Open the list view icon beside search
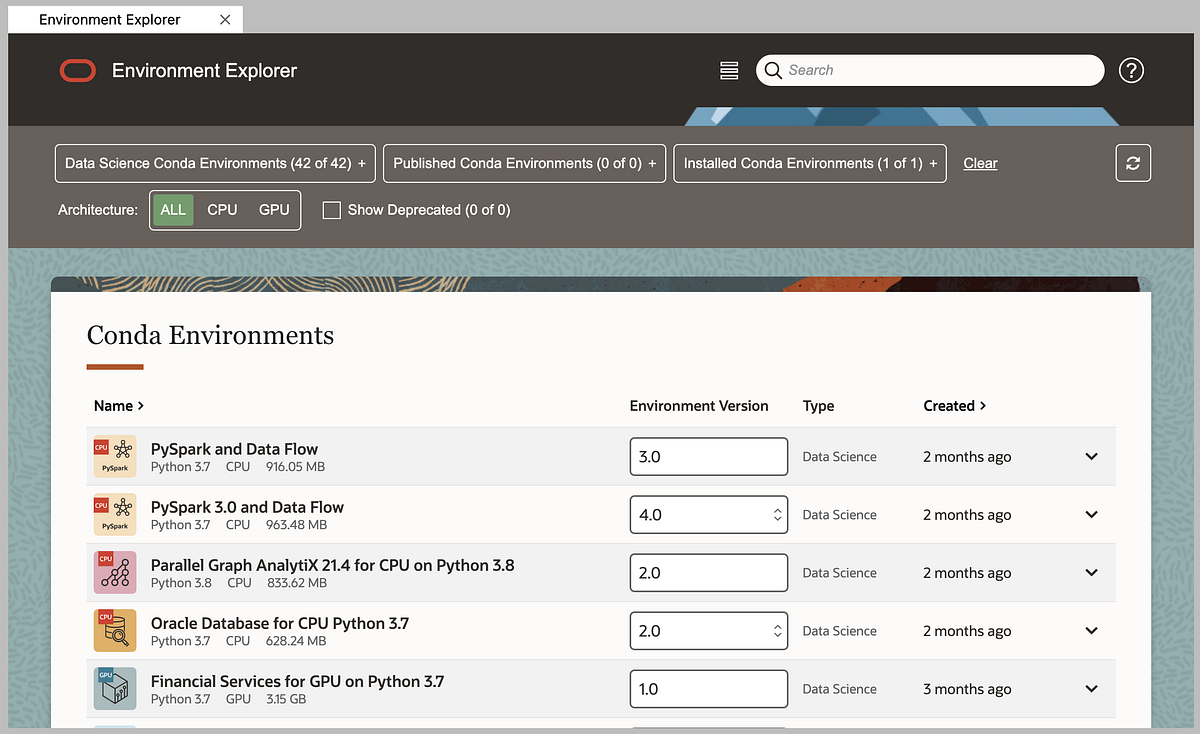 tap(728, 70)
